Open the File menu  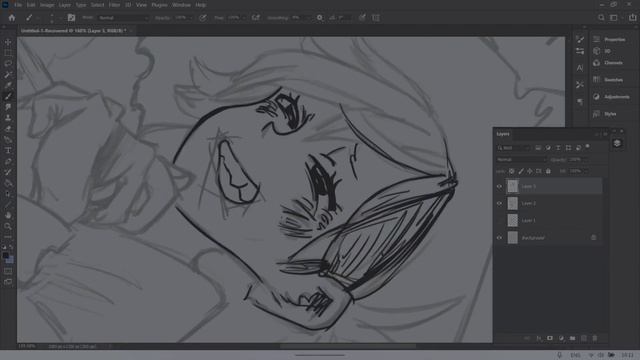(18, 5)
